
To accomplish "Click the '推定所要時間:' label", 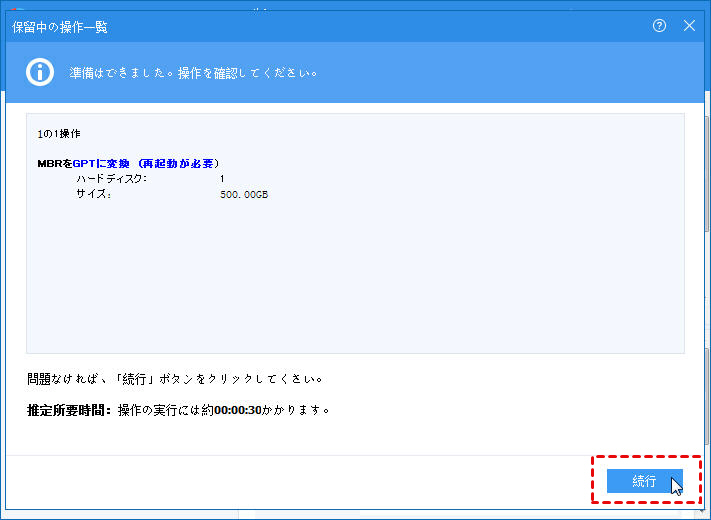I will (69, 410).
